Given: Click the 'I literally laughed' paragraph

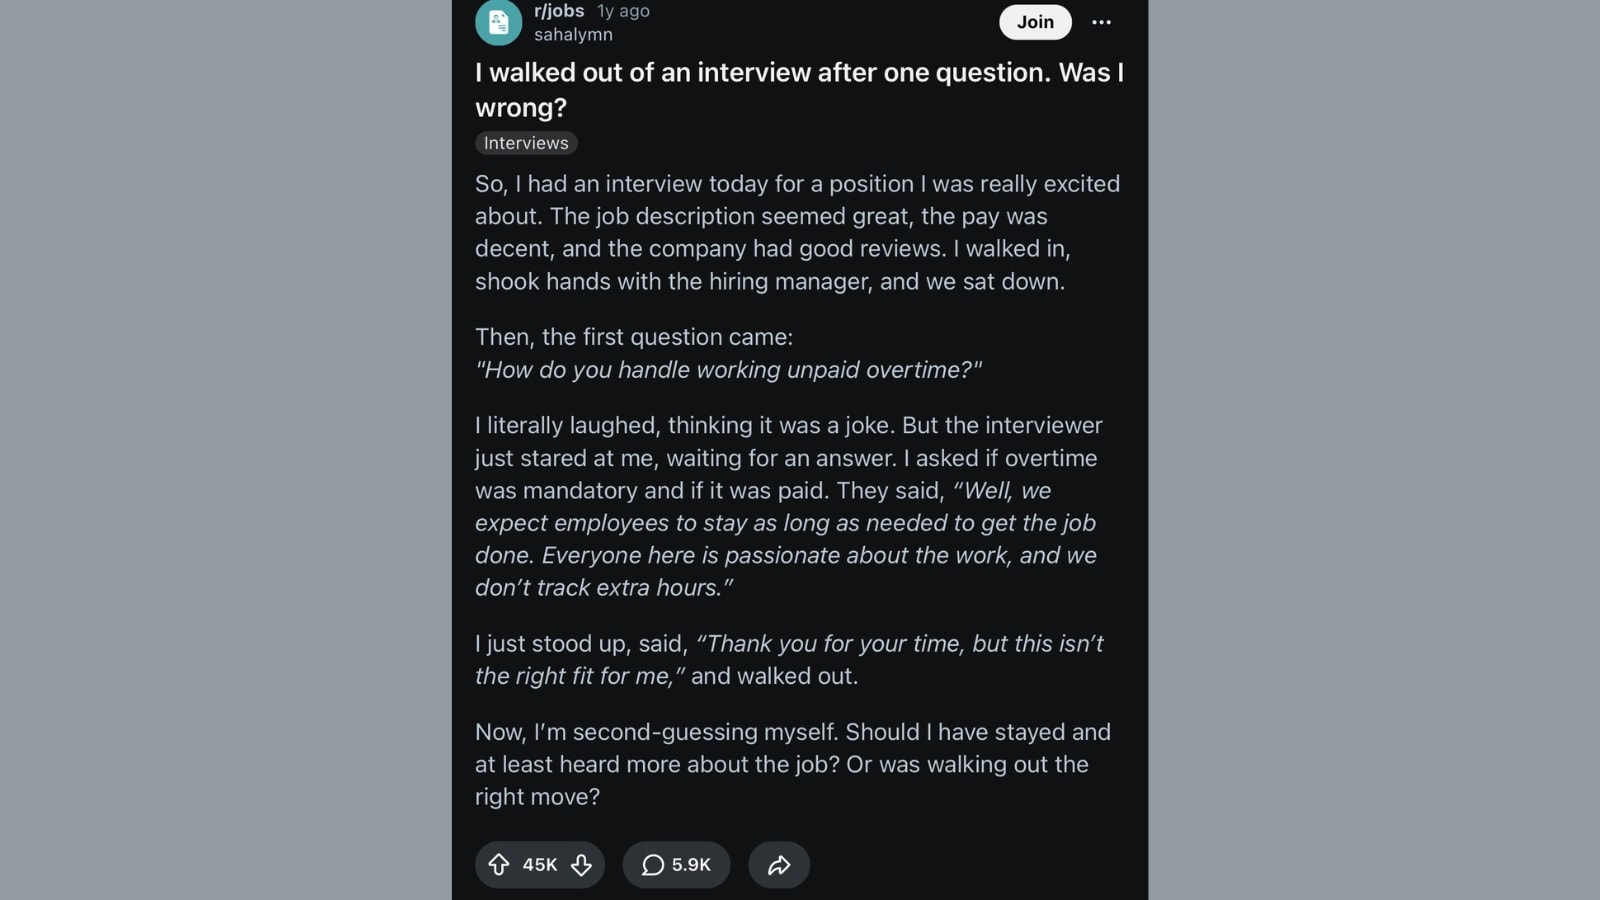Looking at the screenshot, I should 789,506.
